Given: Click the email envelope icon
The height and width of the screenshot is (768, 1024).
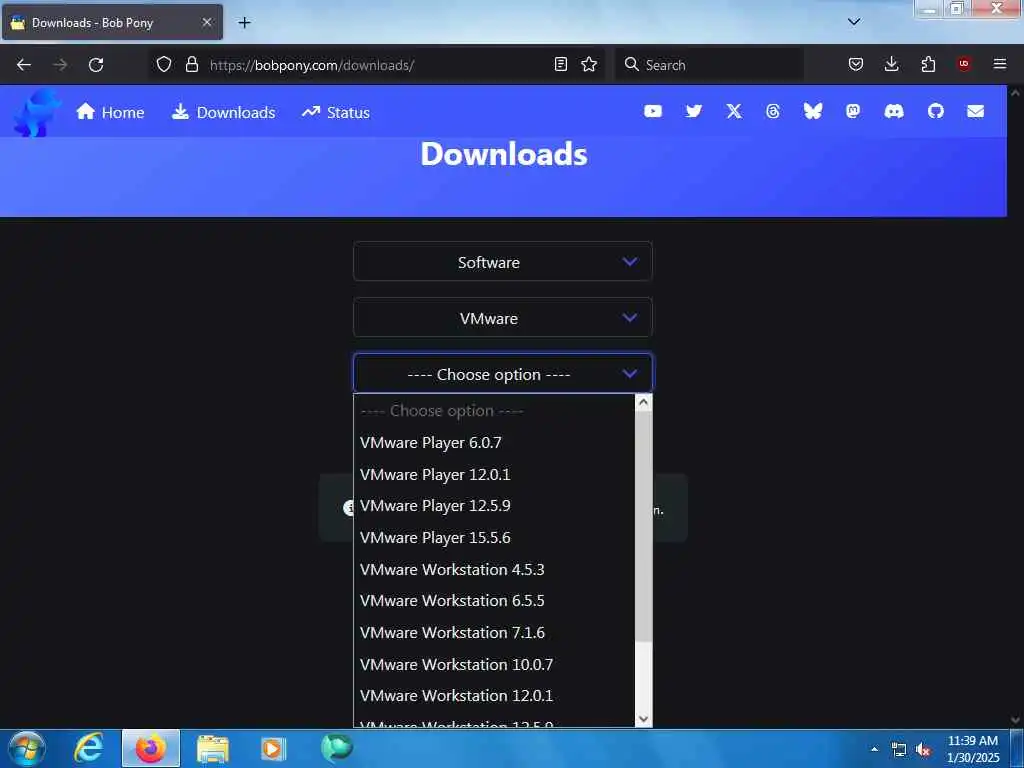Looking at the screenshot, I should pos(975,112).
